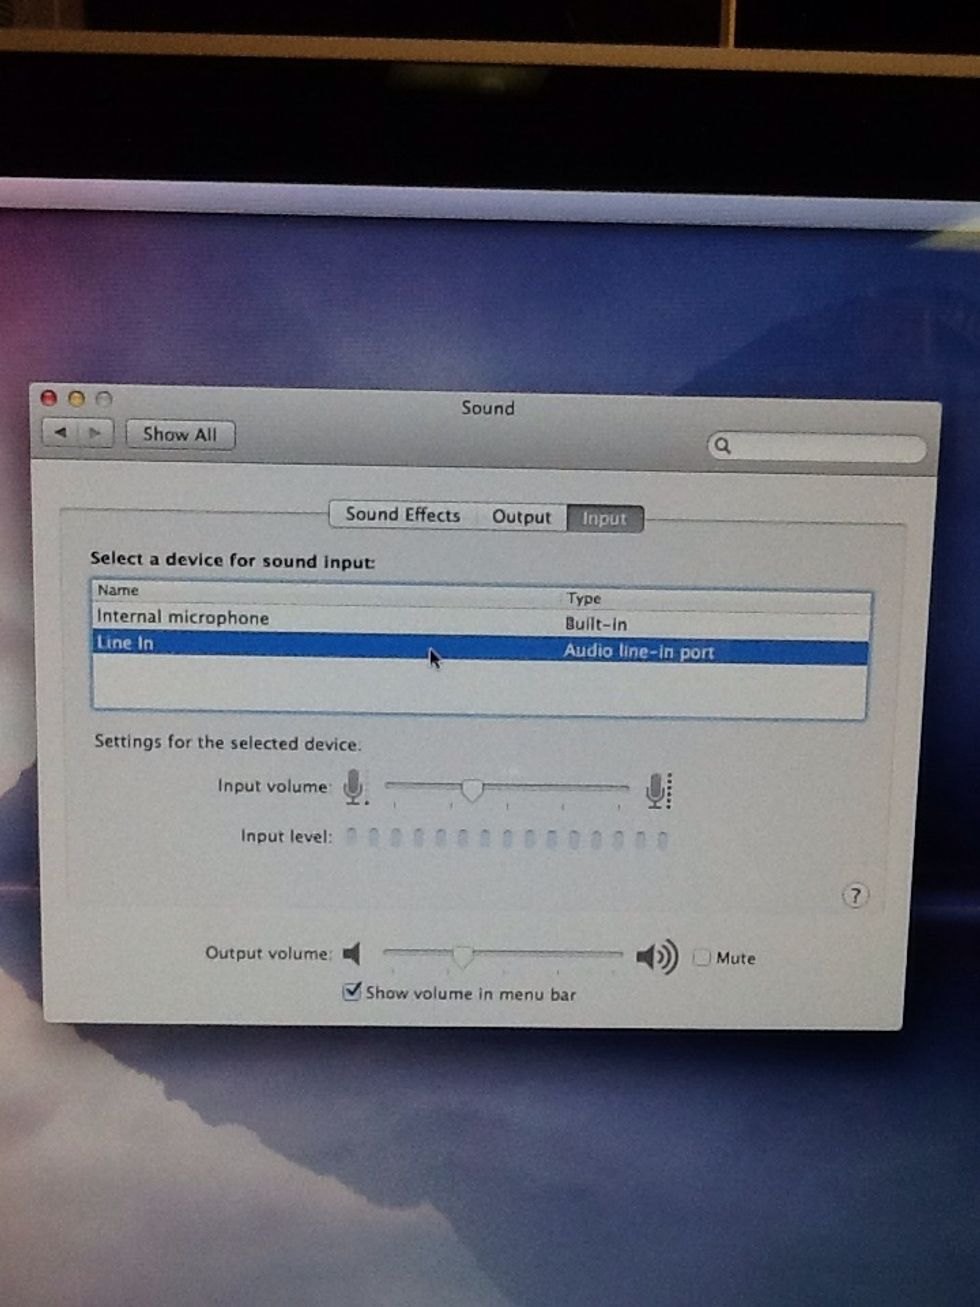Open help using the question mark icon
This screenshot has height=1307, width=980.
855,897
